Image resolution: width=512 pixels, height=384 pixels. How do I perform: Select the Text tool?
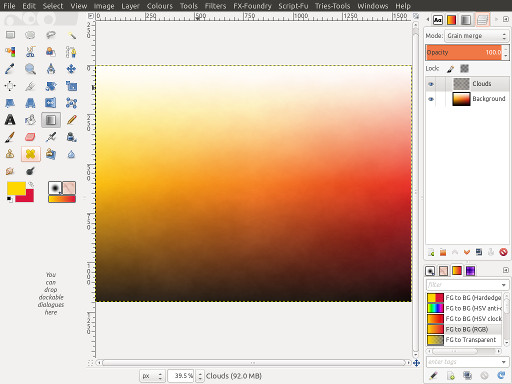click(x=10, y=120)
